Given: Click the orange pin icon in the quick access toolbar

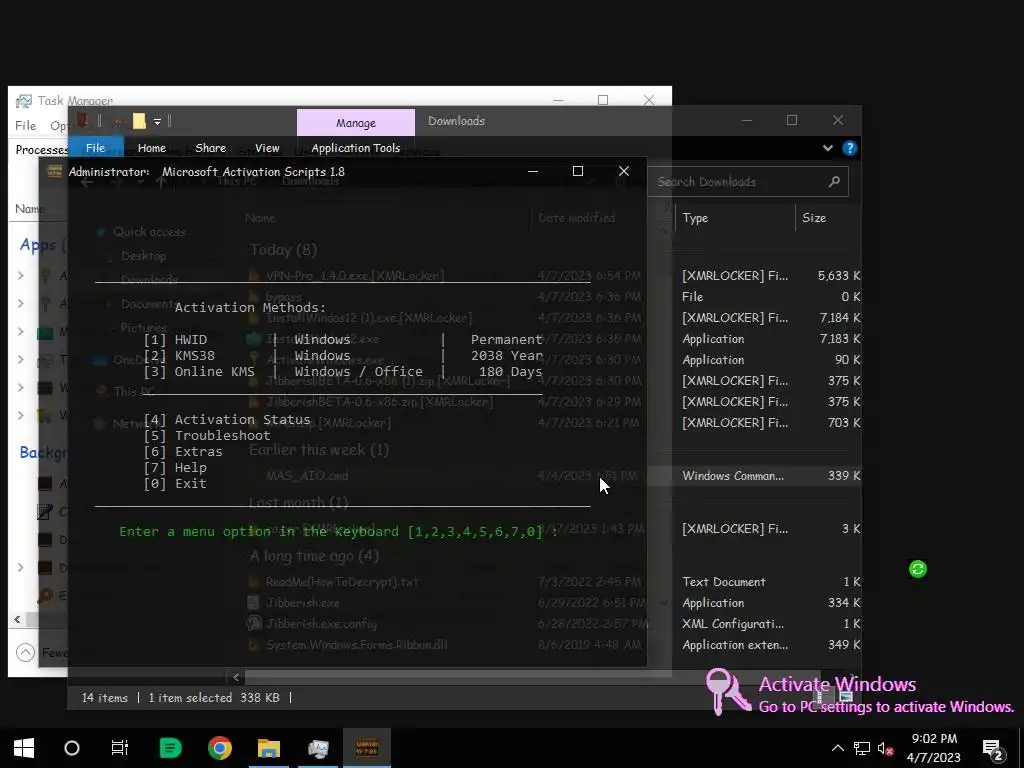Looking at the screenshot, I should pyautogui.click(x=118, y=121).
